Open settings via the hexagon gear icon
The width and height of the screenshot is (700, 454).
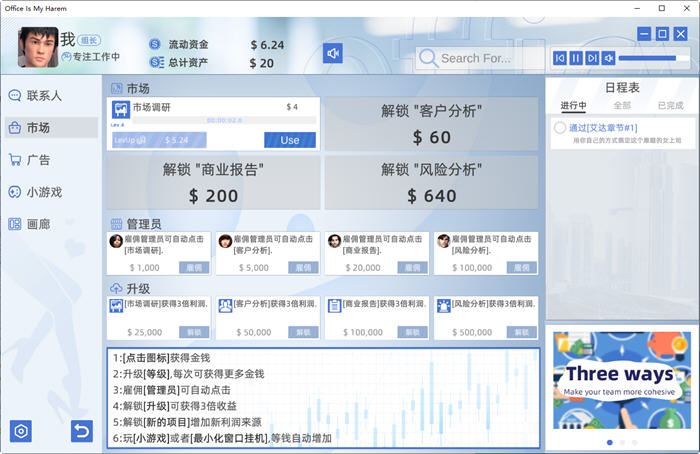point(21,431)
